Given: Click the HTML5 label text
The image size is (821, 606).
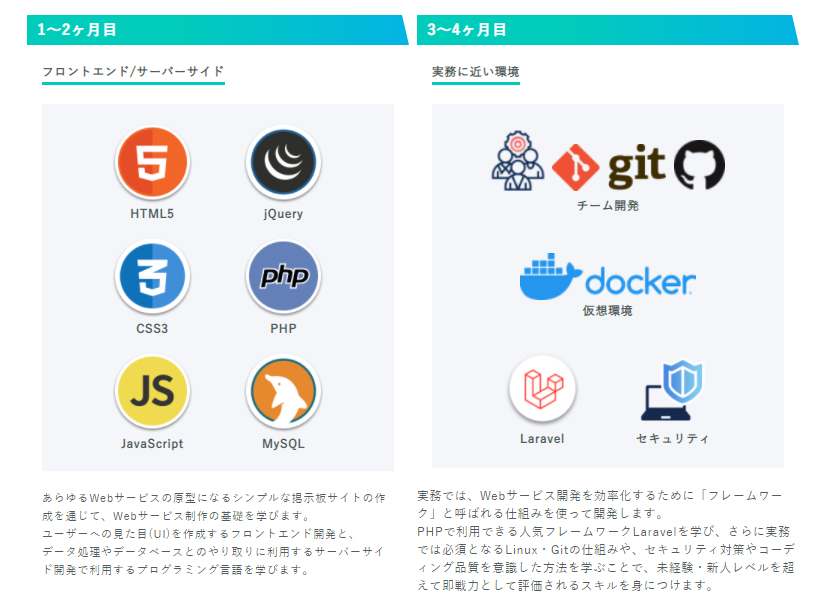Looking at the screenshot, I should [152, 214].
